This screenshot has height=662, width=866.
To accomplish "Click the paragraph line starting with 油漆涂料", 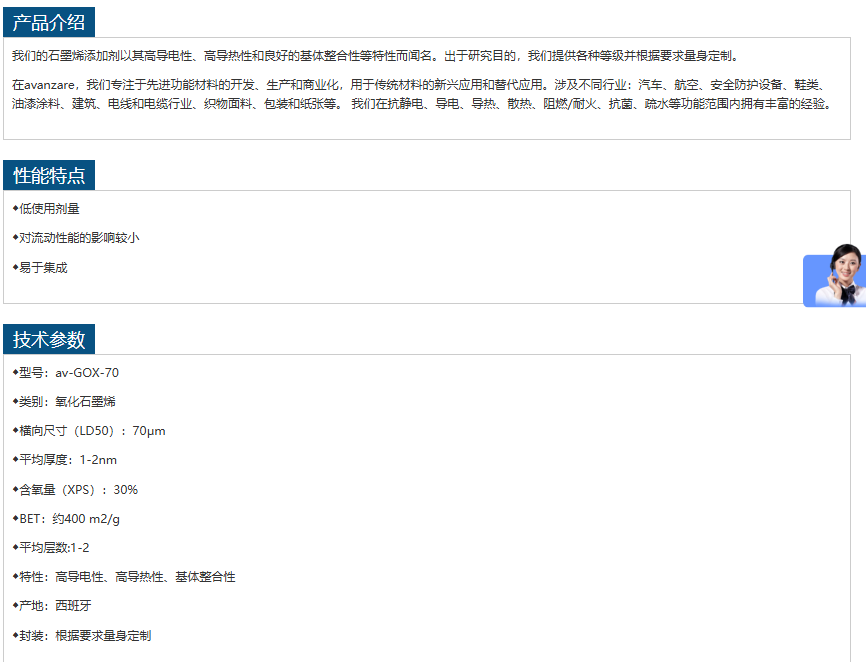I will click(420, 103).
